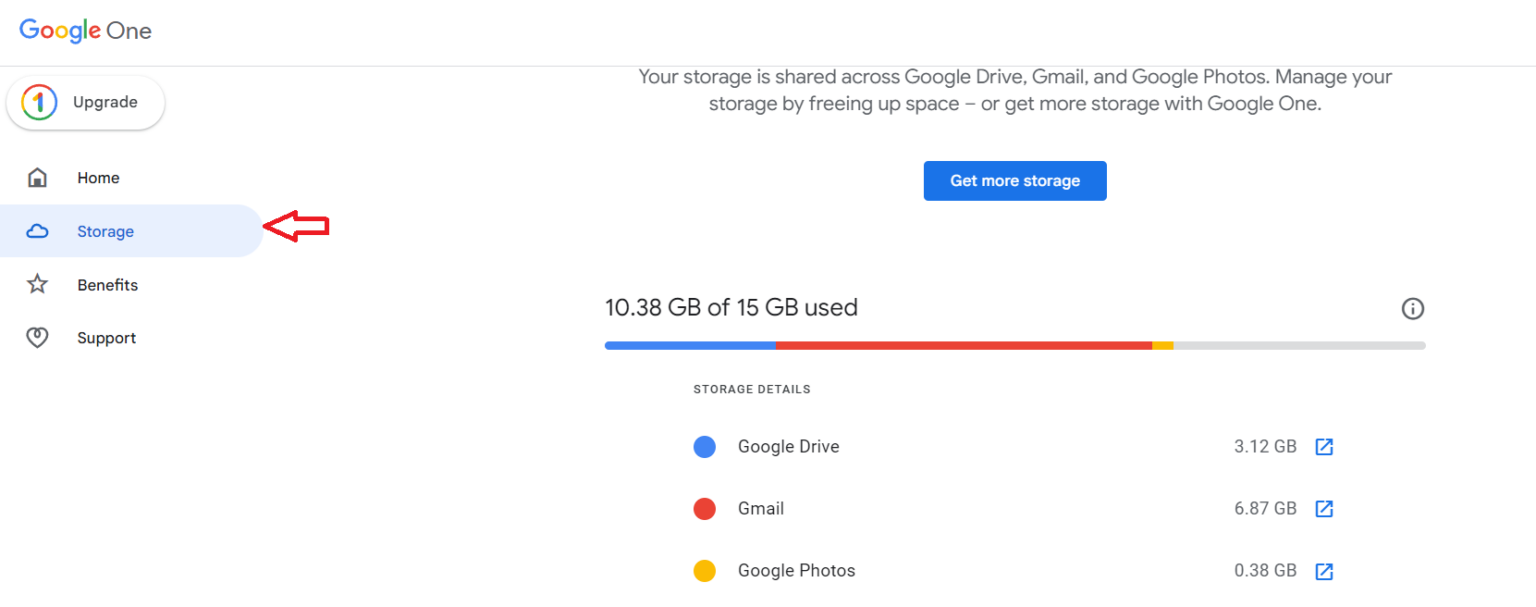Click the Upgrade pill button
1536x607 pixels.
click(x=85, y=102)
